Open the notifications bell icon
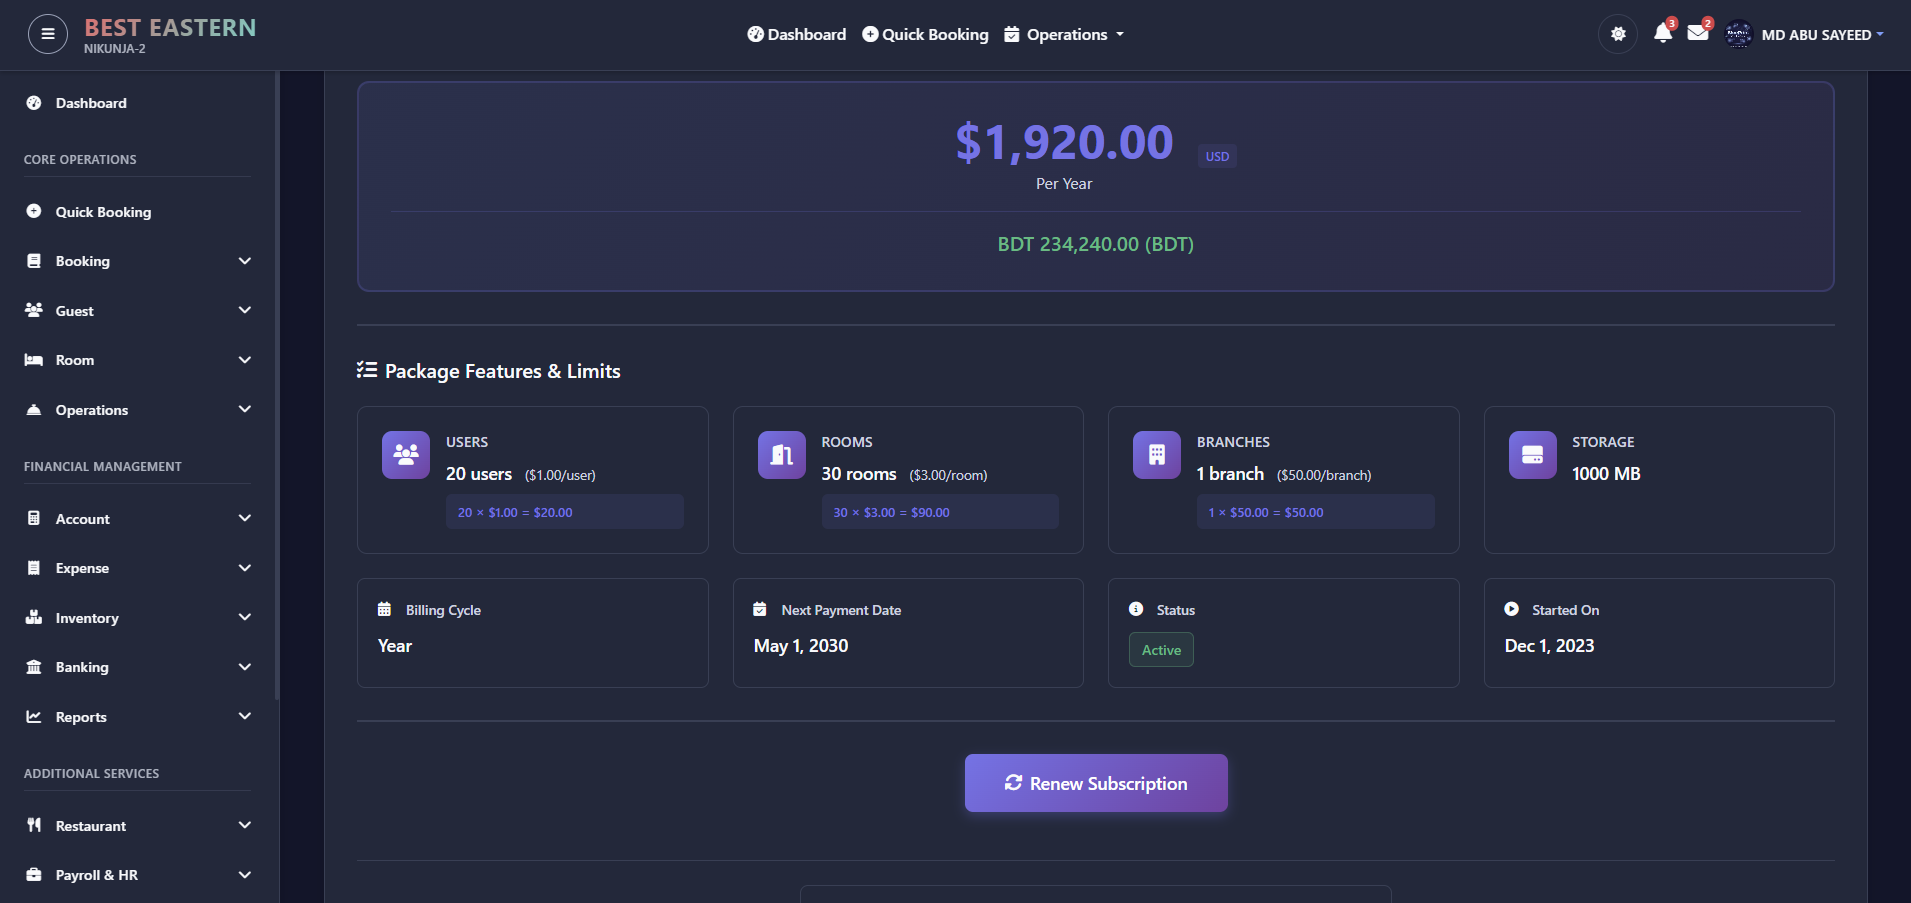 tap(1662, 33)
